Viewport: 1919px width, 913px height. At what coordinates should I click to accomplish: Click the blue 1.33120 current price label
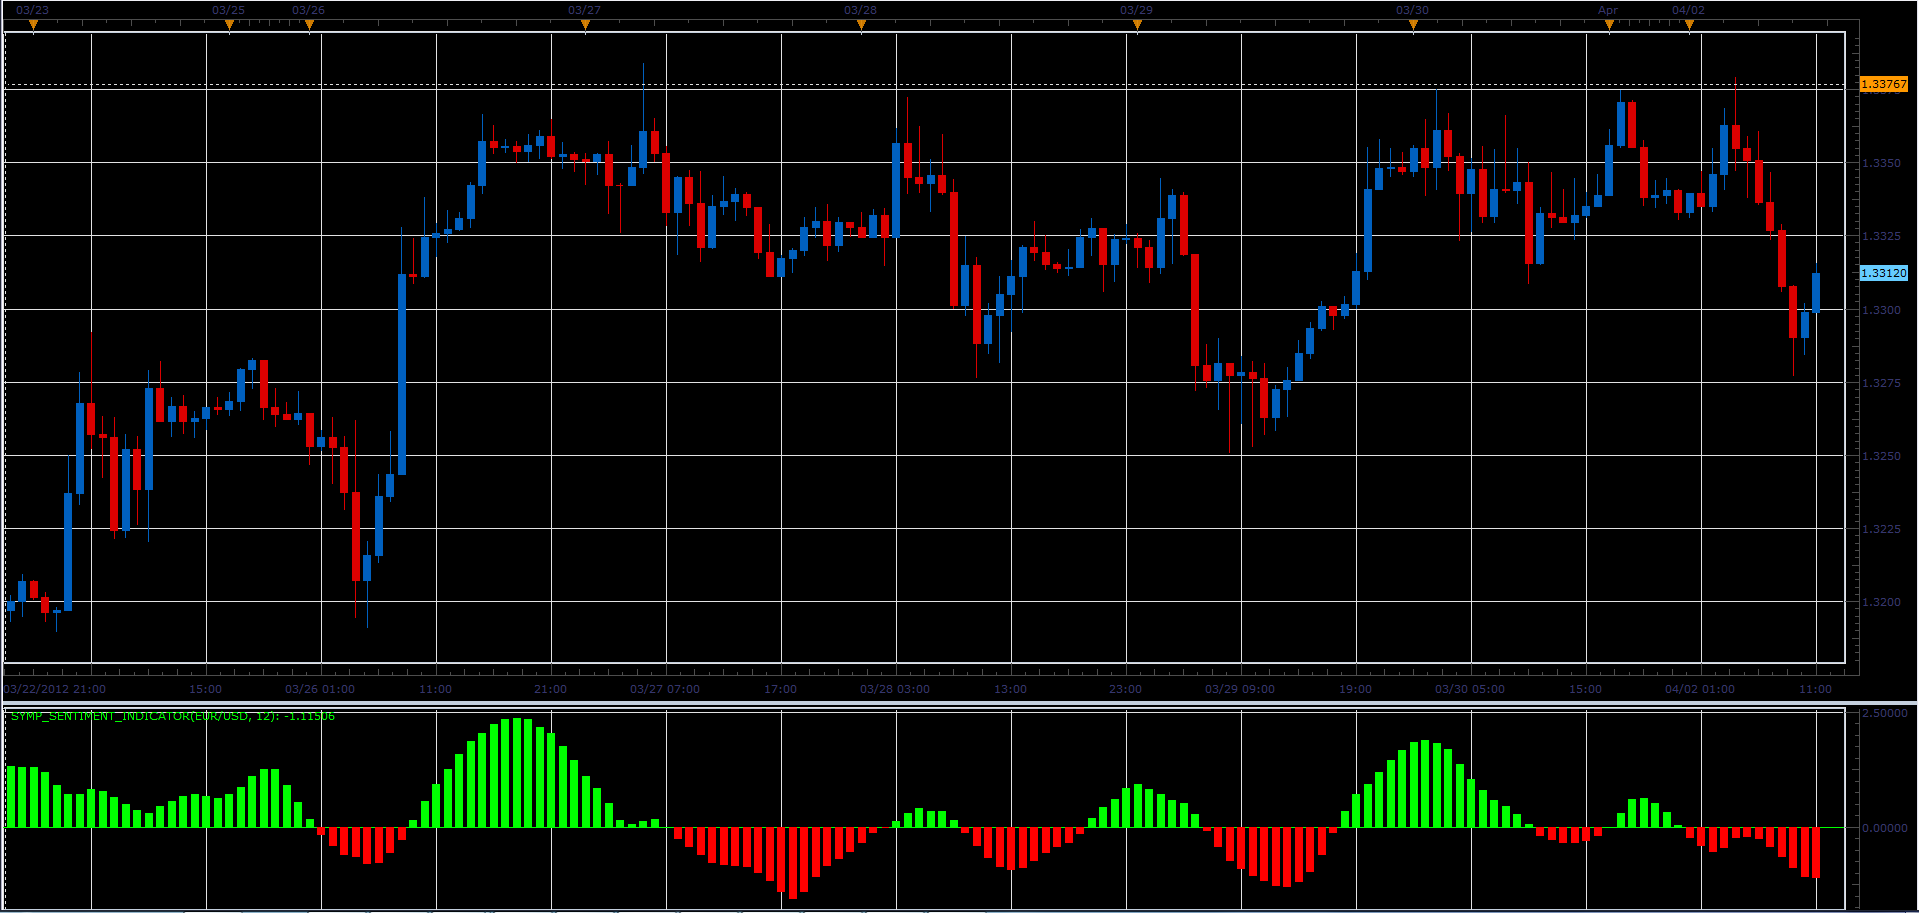(1884, 273)
